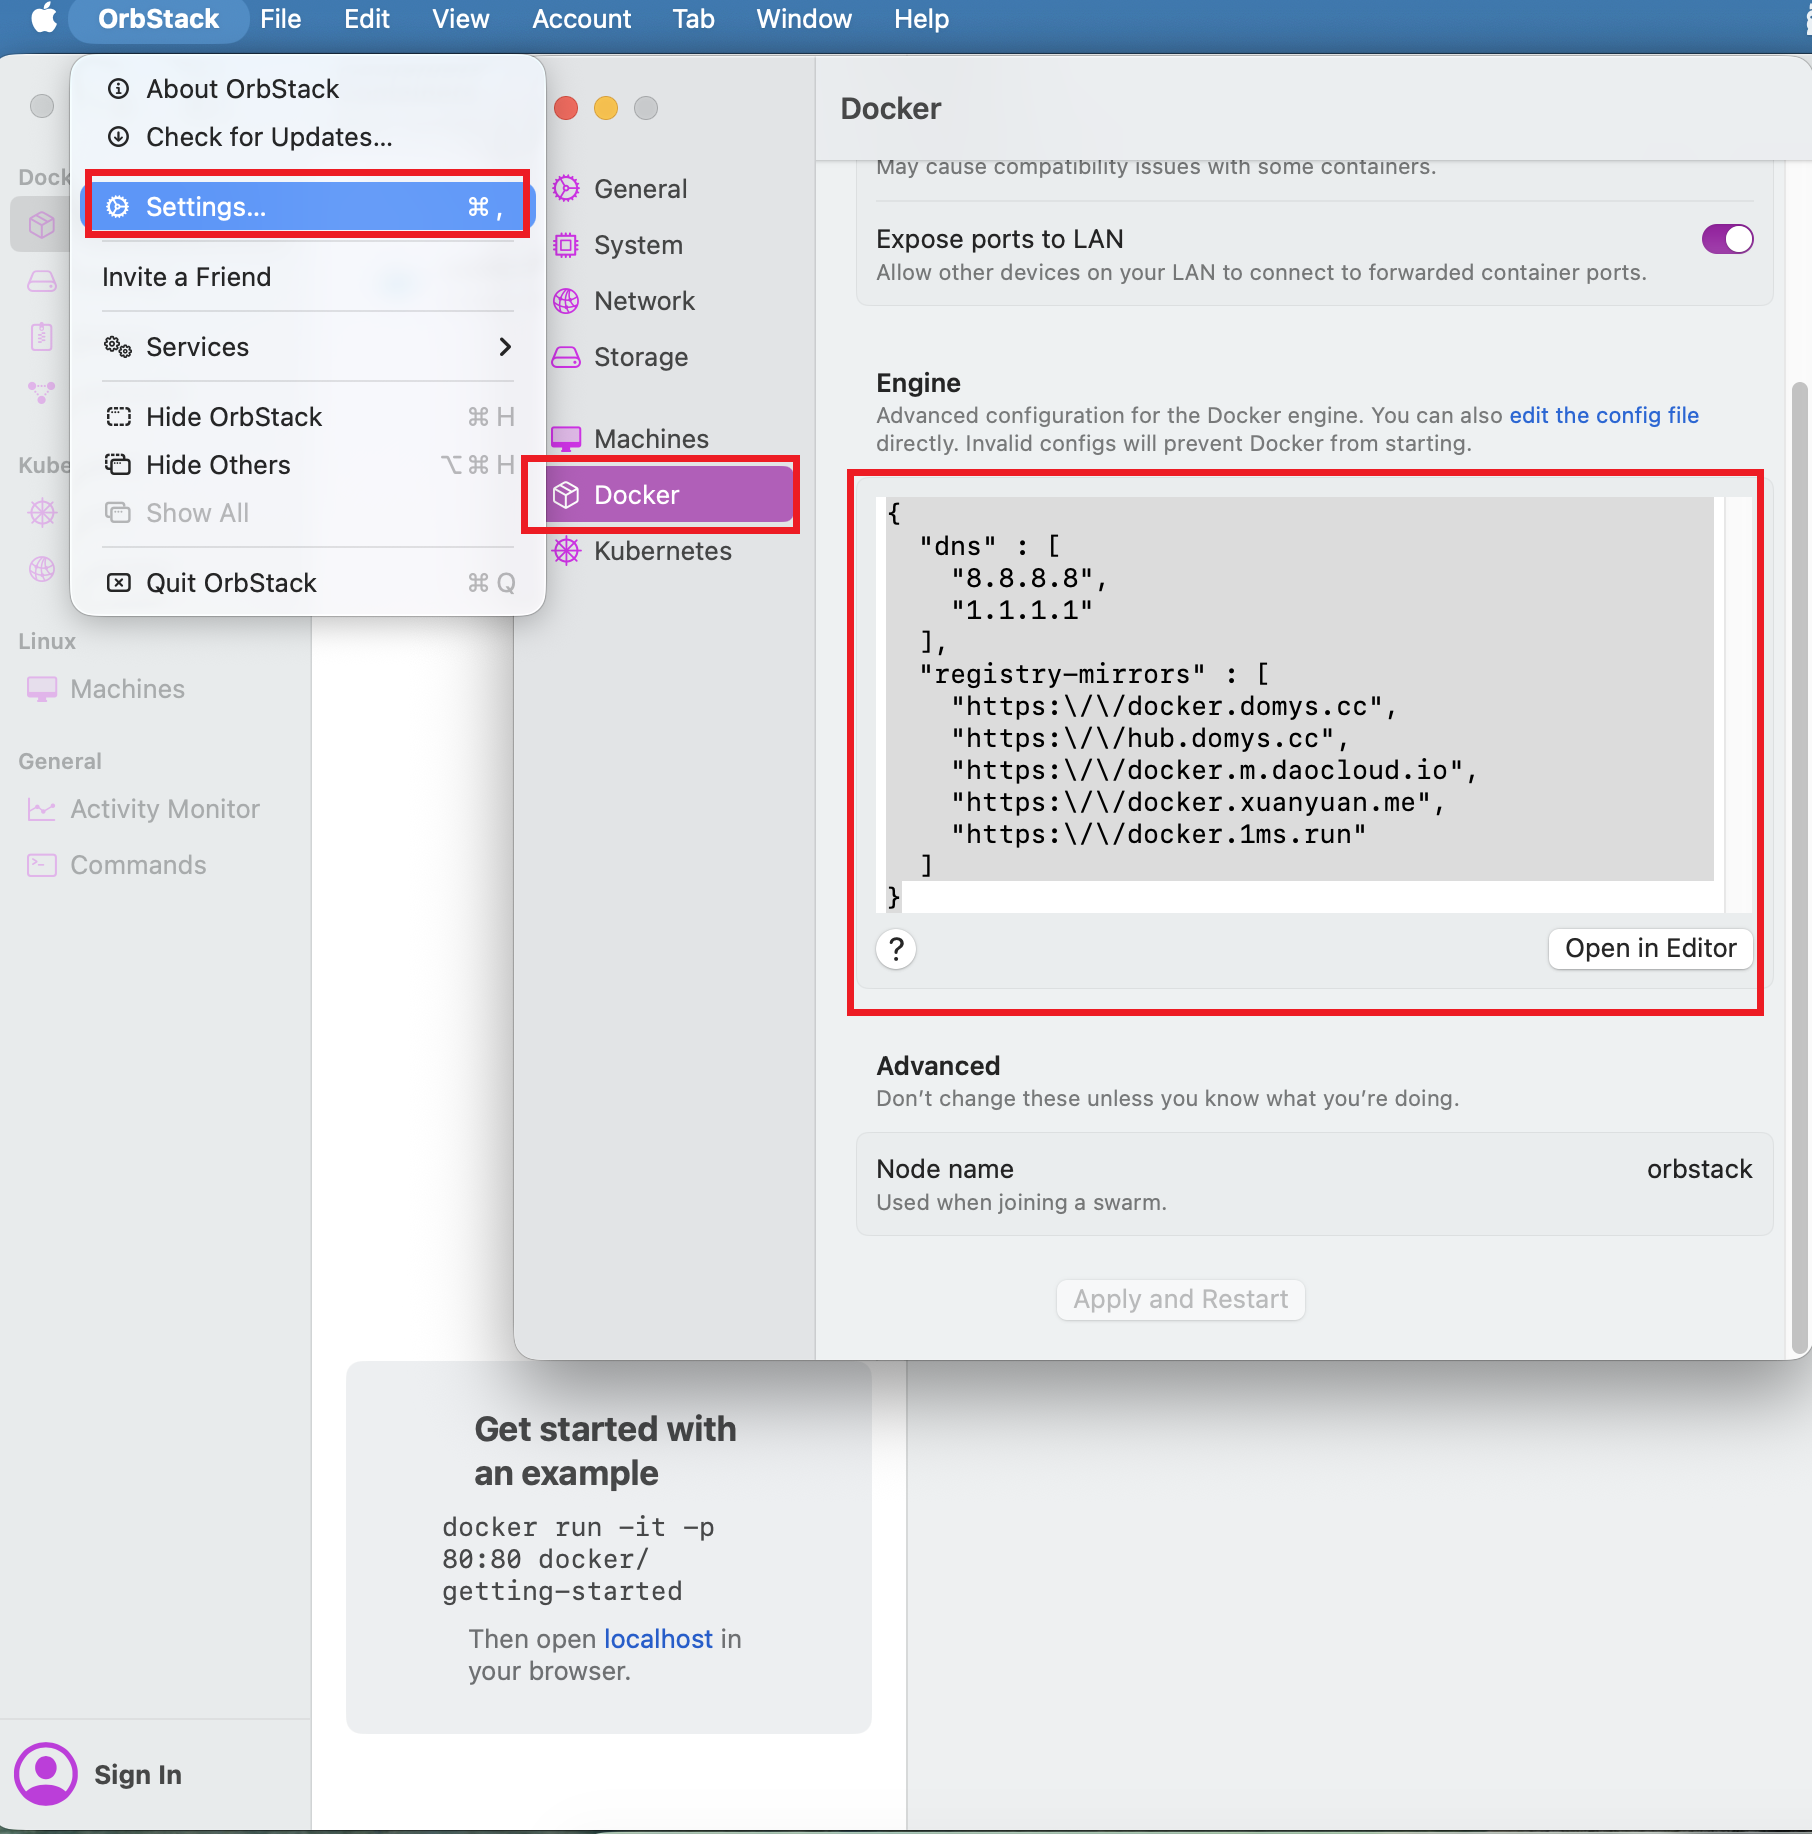Click the System chip icon
1812x1834 pixels.
[566, 245]
